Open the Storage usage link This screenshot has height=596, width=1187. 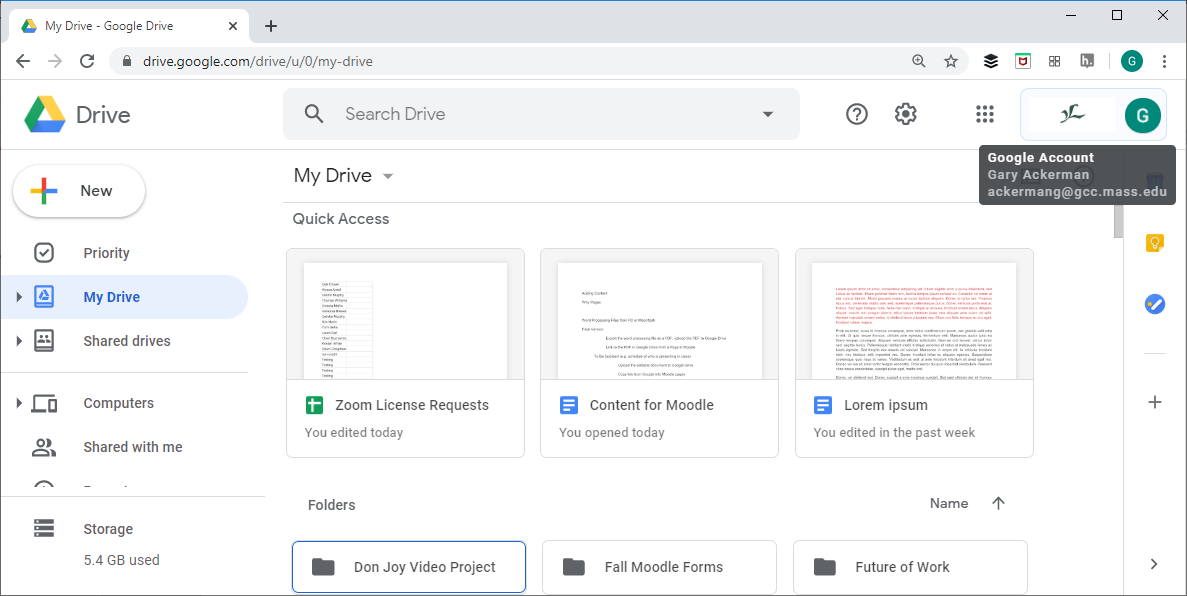(107, 528)
